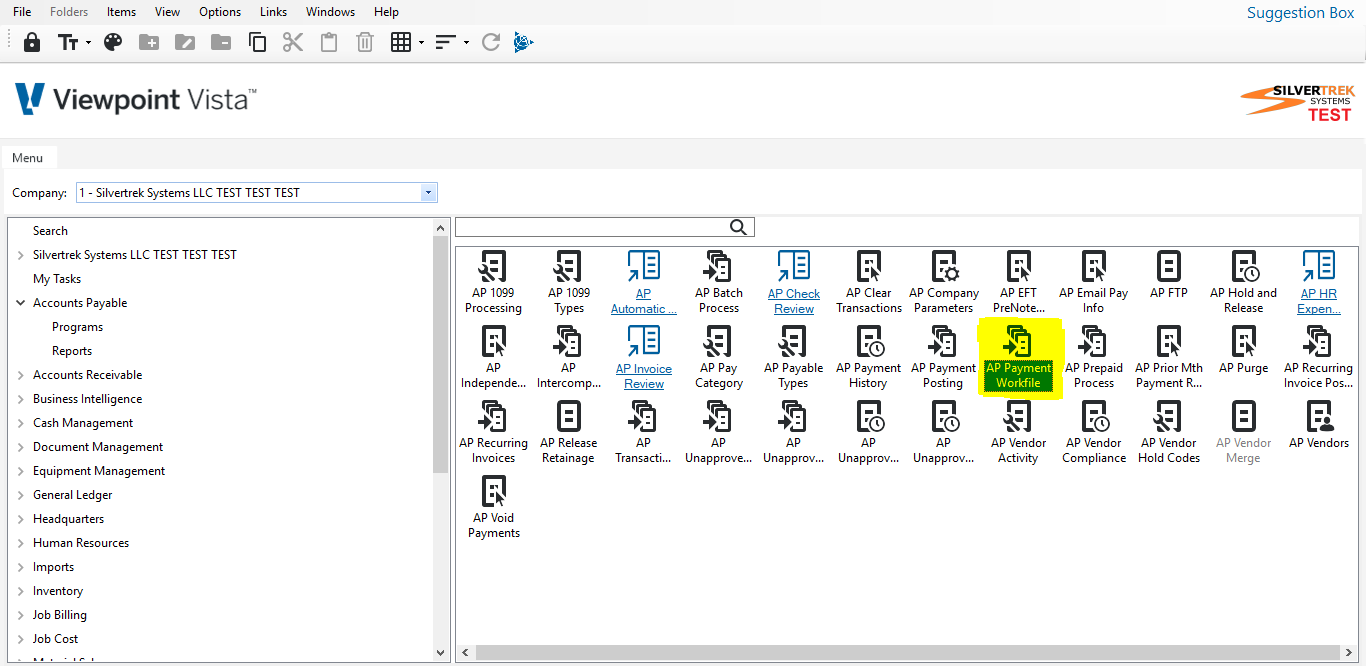Open the AP 1099 Processing form
This screenshot has width=1366, height=666.
493,283
